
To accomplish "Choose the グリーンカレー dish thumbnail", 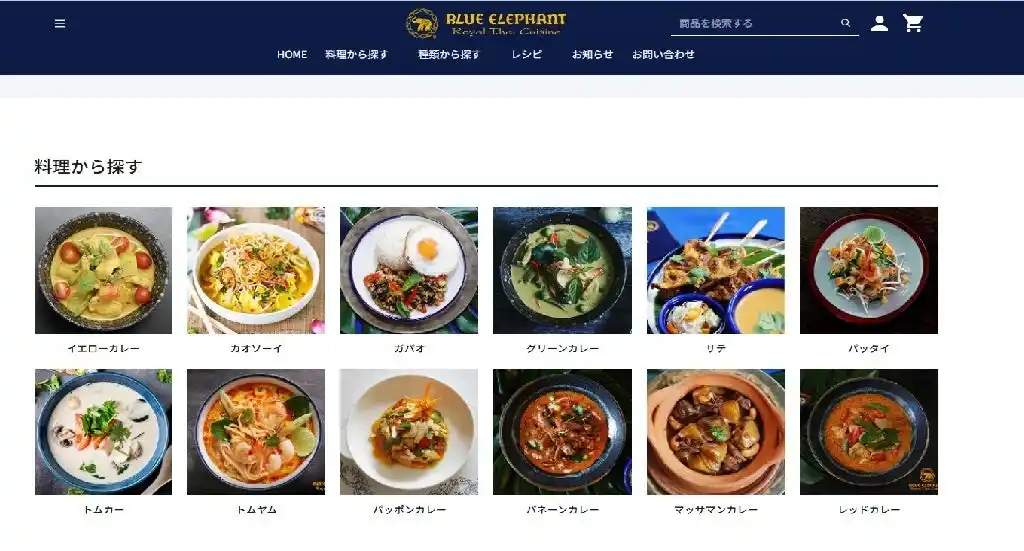I will (562, 270).
